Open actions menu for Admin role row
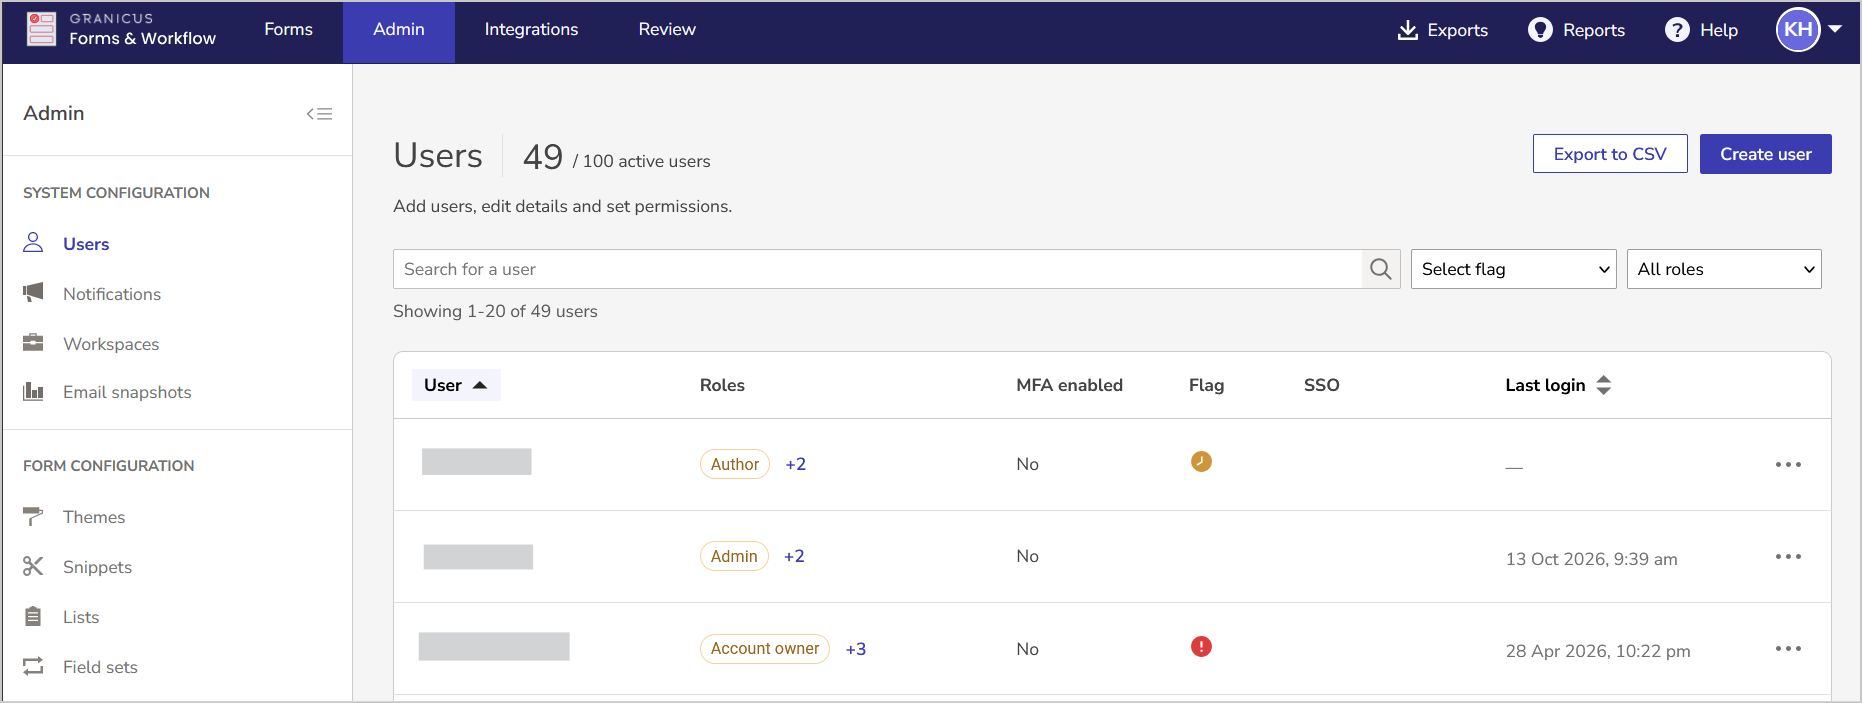 (x=1788, y=556)
